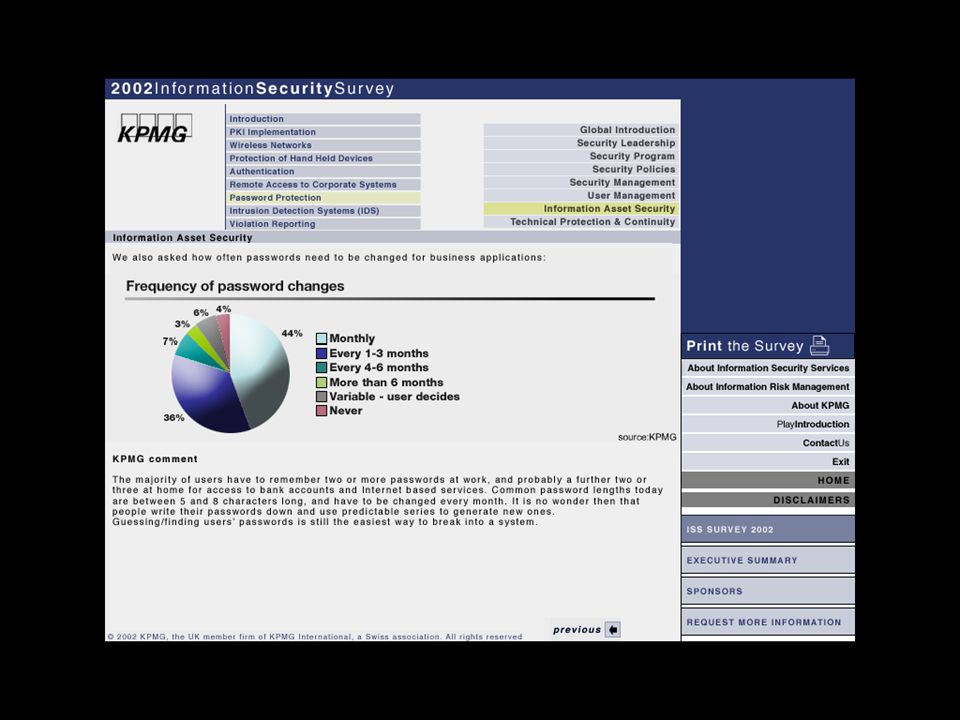Image resolution: width=960 pixels, height=720 pixels.
Task: Select Remote Access to Corporate Systems
Action: tap(323, 184)
